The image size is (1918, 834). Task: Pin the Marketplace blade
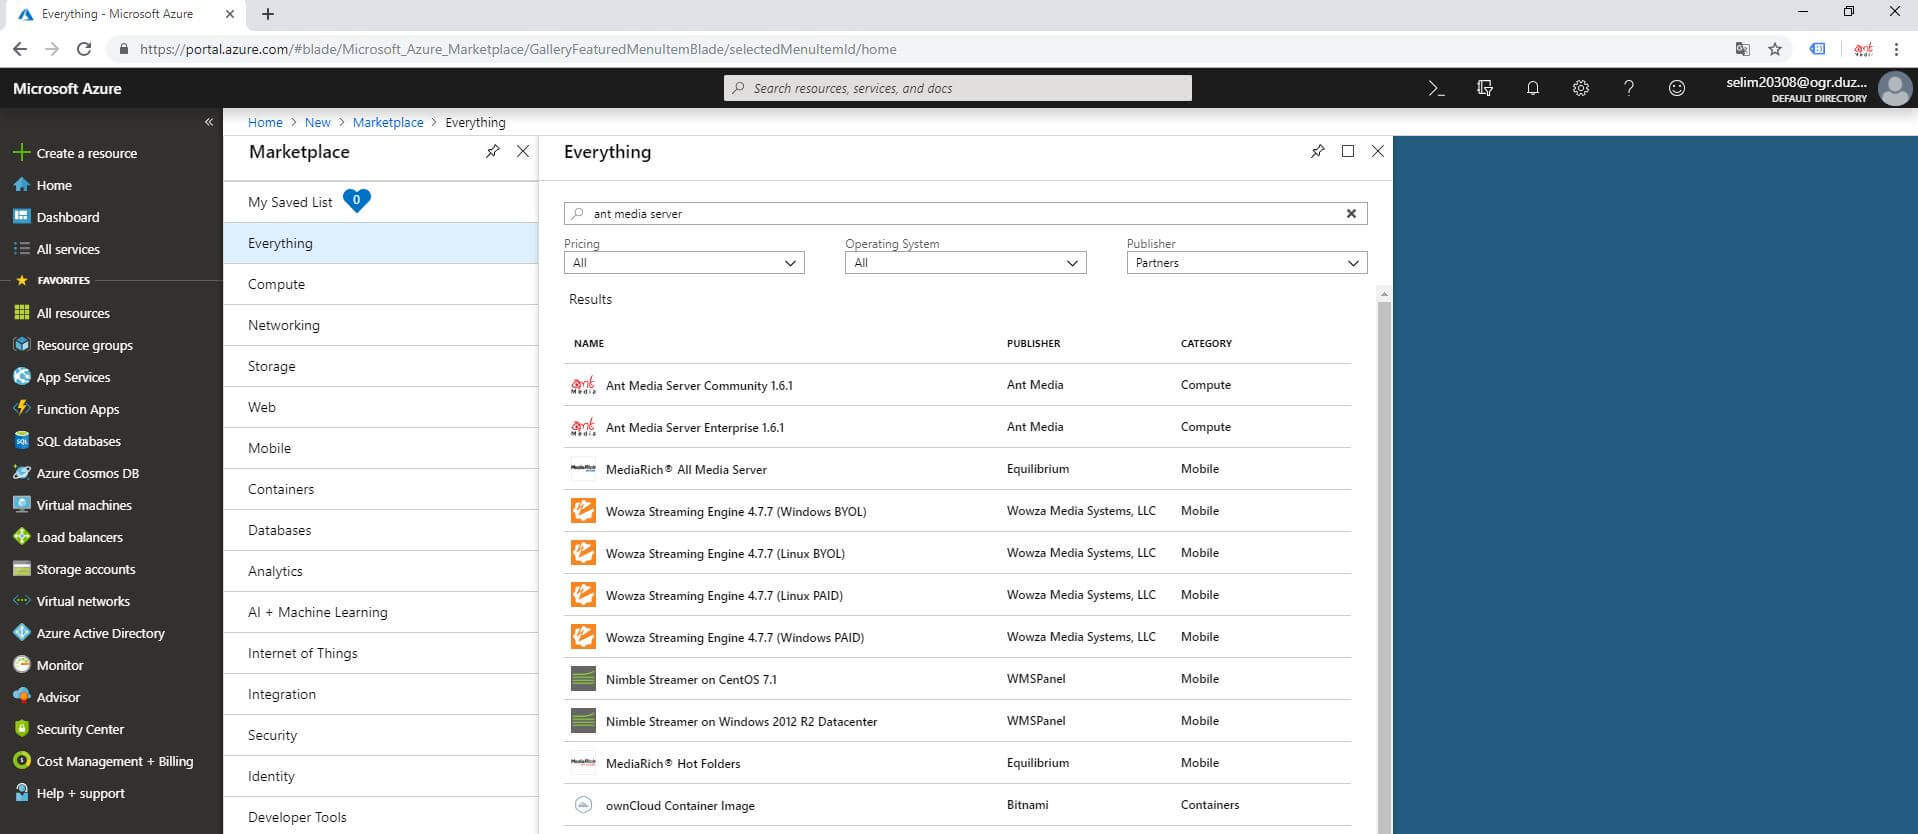492,151
